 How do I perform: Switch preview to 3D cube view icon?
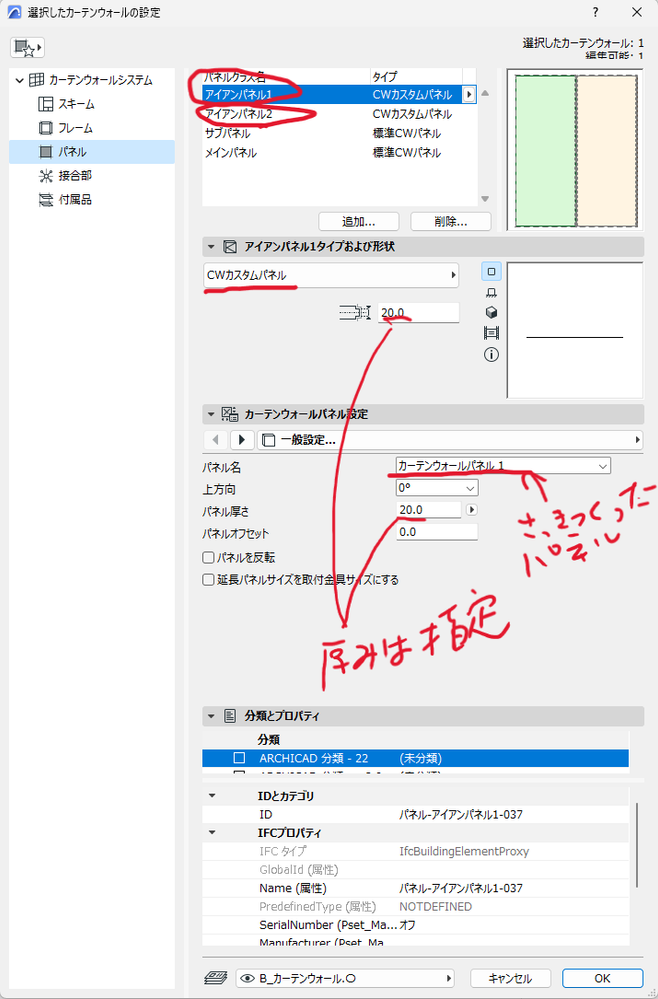coord(491,313)
